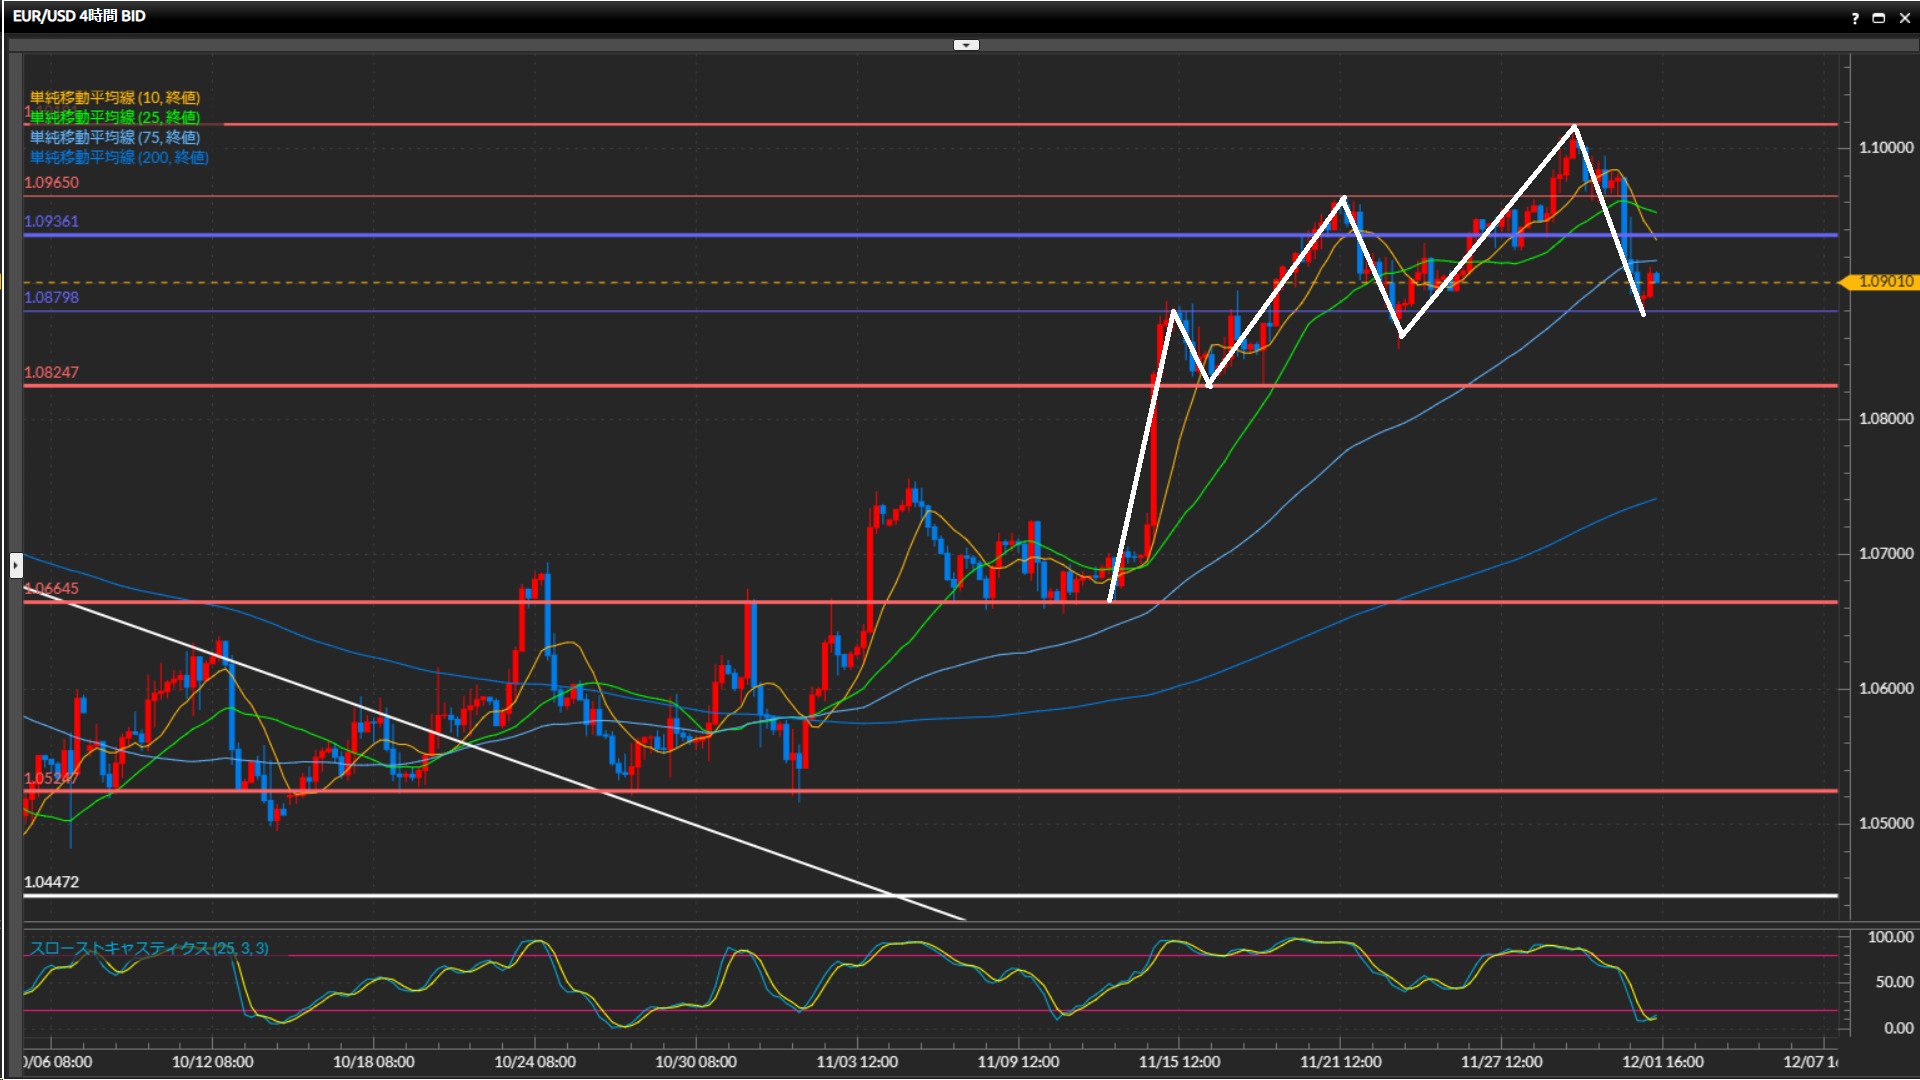Image resolution: width=1920 pixels, height=1080 pixels.
Task: Select the 10-period simple moving average label
Action: pos(115,97)
